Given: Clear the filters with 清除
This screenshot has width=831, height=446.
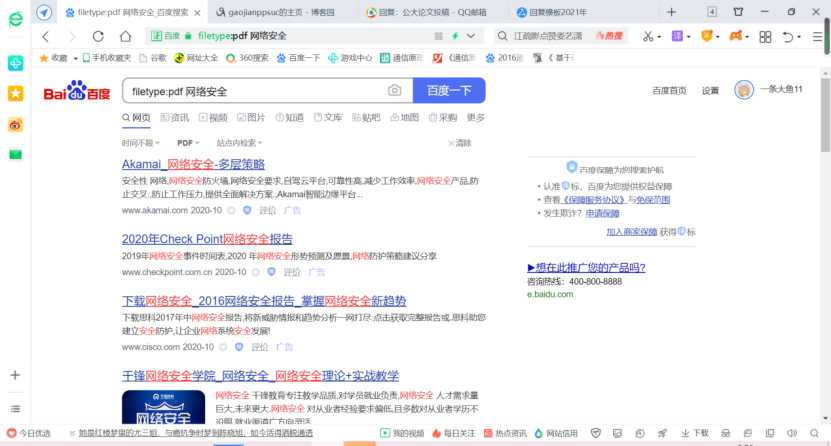Looking at the screenshot, I should [459, 143].
